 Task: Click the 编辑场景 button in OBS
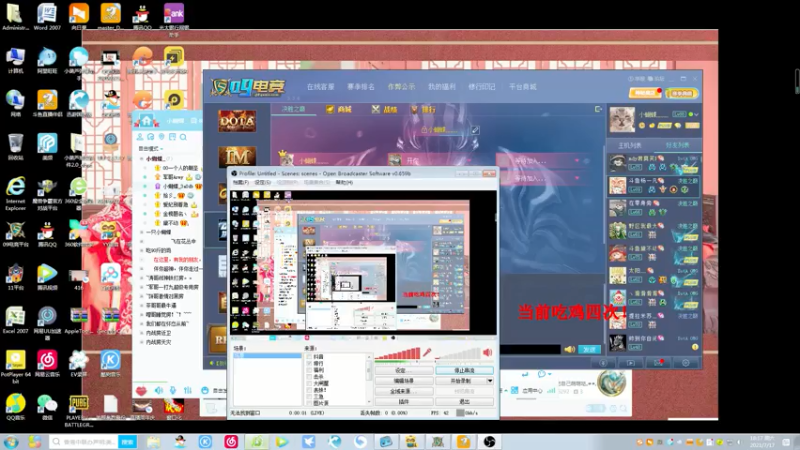404,381
